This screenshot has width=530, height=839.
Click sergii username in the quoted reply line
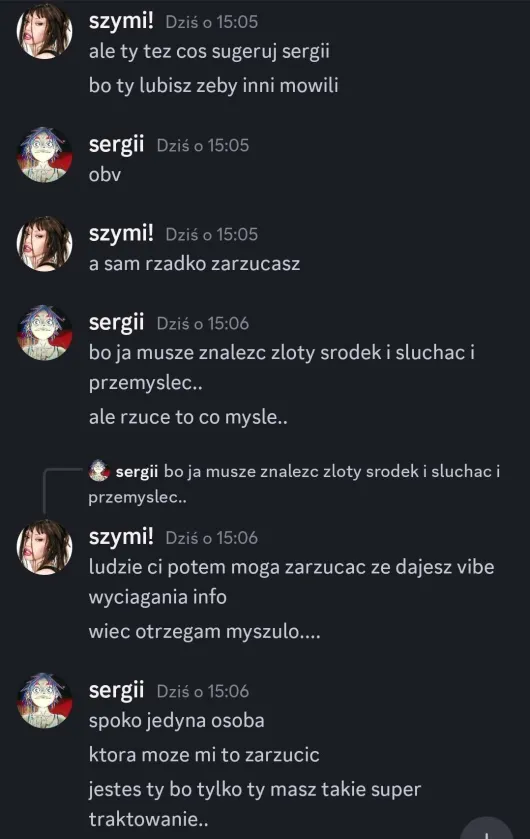click(x=137, y=471)
